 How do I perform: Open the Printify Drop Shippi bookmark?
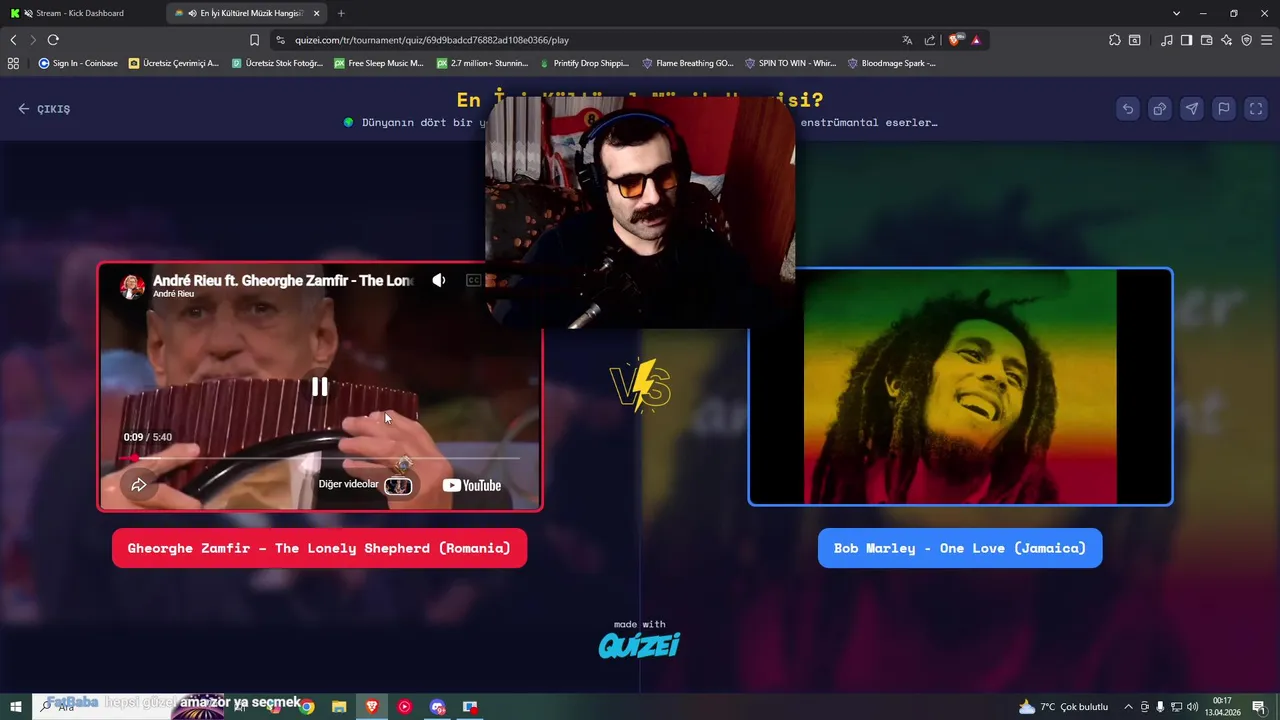(x=584, y=63)
